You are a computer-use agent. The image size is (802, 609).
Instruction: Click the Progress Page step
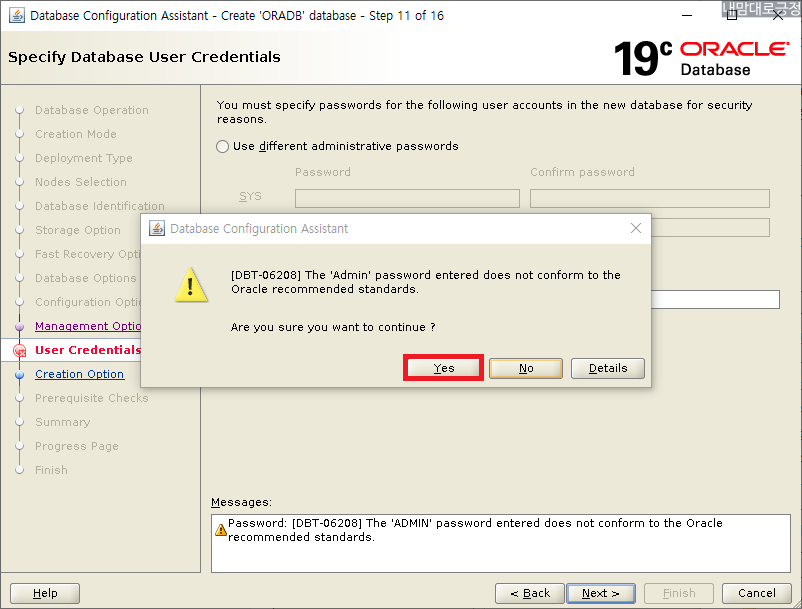pos(77,446)
